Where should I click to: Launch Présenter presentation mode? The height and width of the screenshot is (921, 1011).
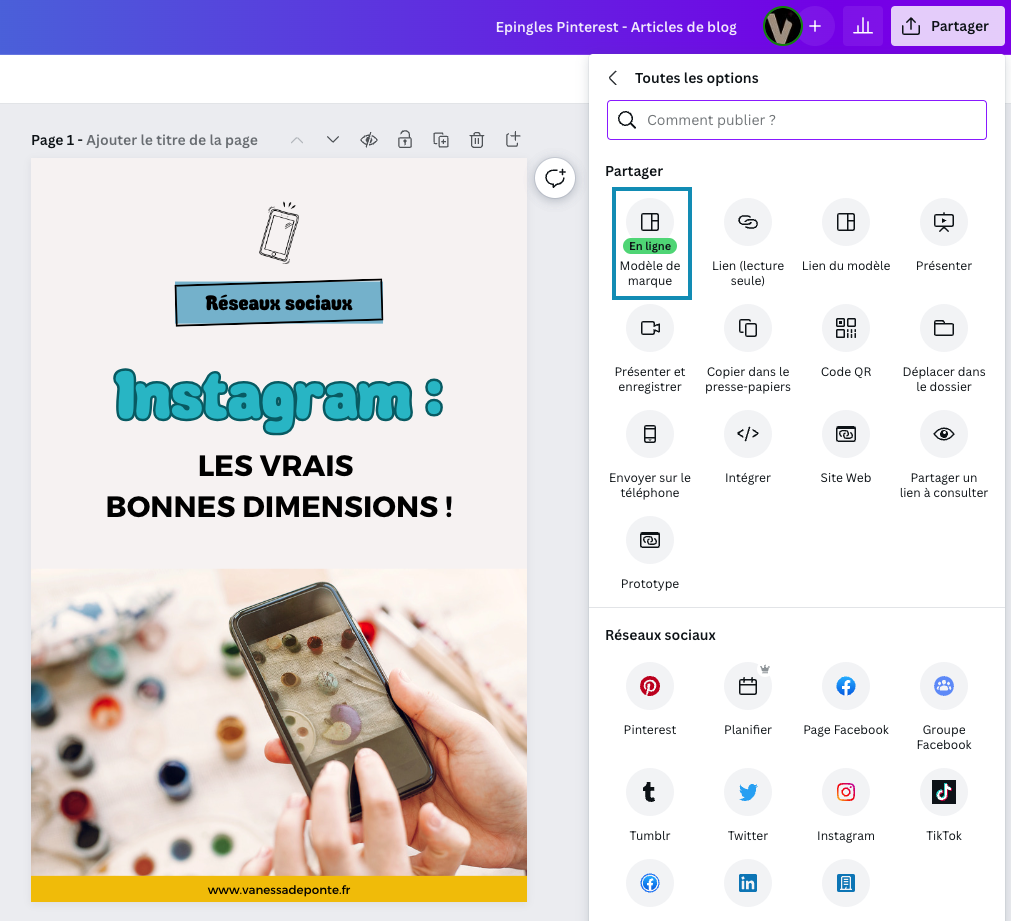click(x=943, y=222)
